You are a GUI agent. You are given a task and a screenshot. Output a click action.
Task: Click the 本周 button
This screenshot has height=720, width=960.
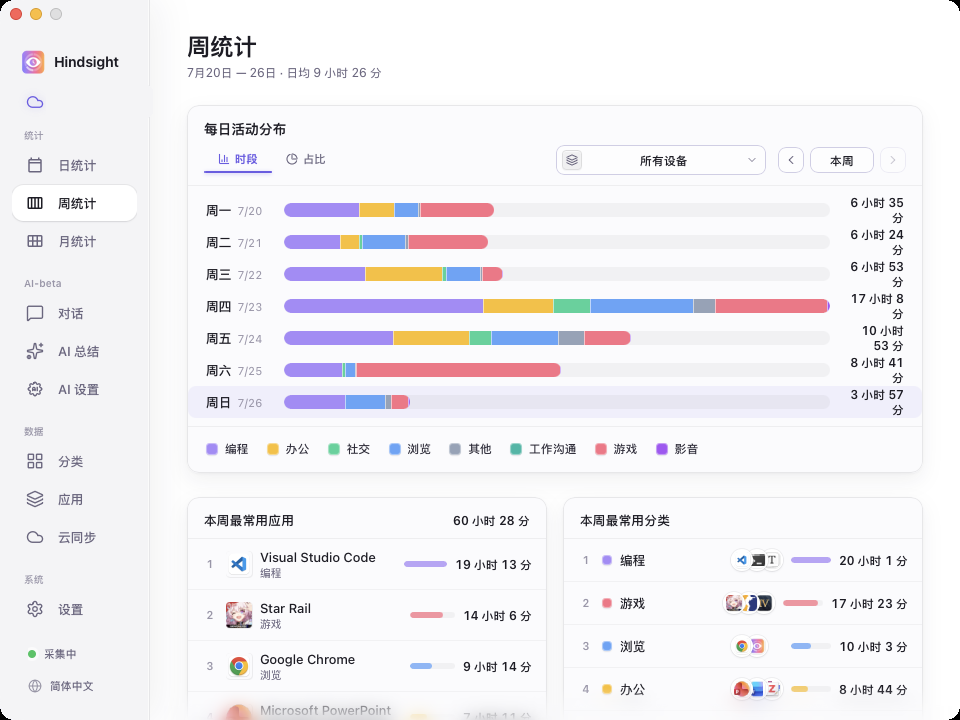pos(842,160)
